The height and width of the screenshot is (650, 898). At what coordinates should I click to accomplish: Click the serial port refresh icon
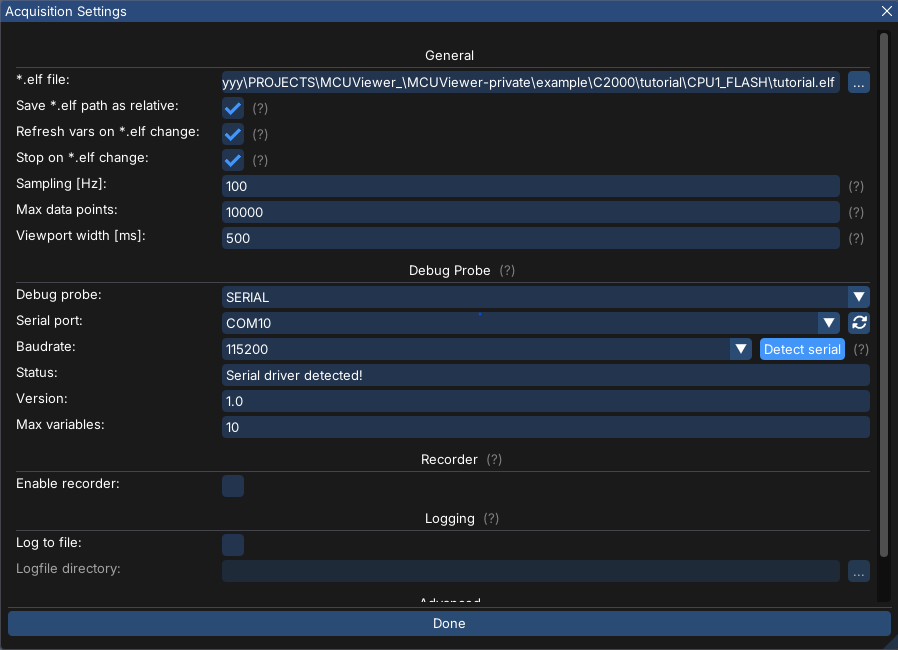(x=859, y=323)
